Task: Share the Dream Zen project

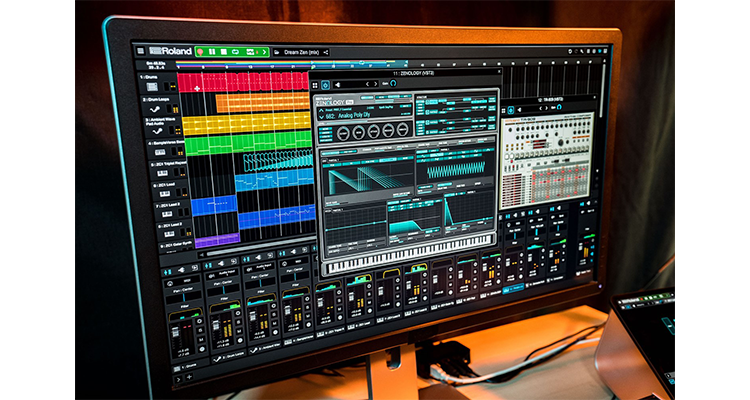Action: tap(326, 53)
